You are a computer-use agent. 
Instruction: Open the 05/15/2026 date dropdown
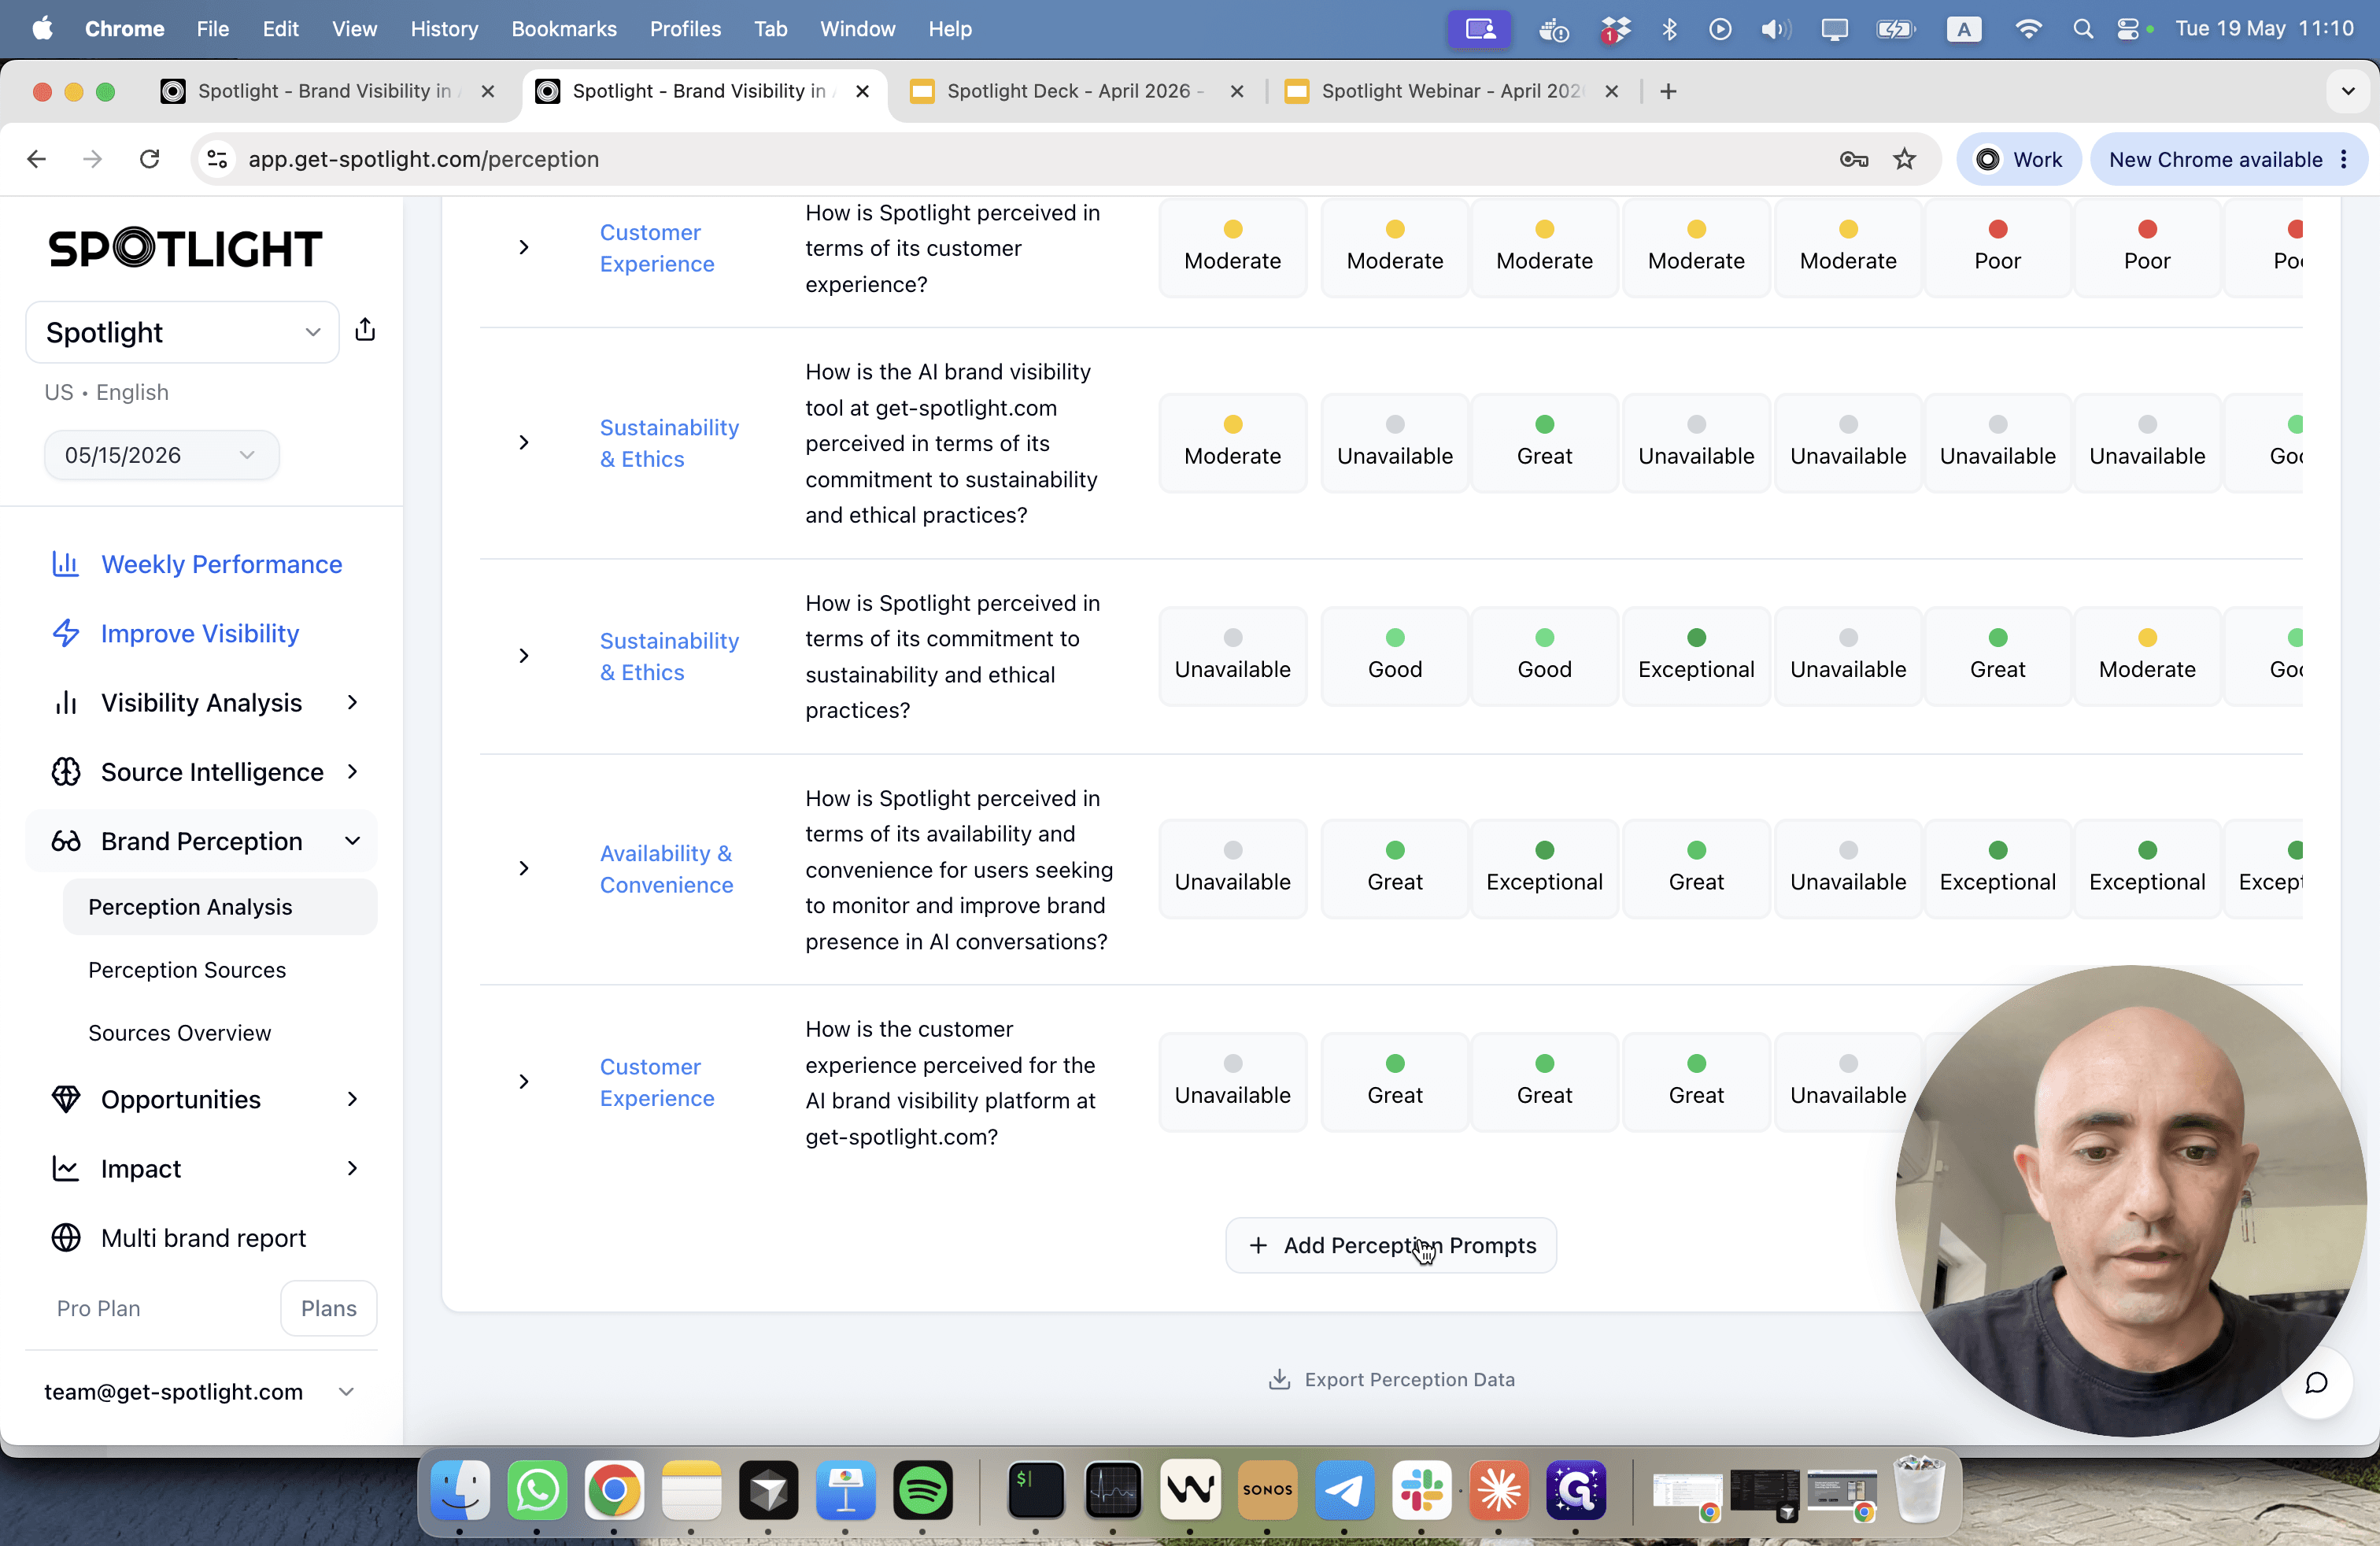tap(161, 455)
